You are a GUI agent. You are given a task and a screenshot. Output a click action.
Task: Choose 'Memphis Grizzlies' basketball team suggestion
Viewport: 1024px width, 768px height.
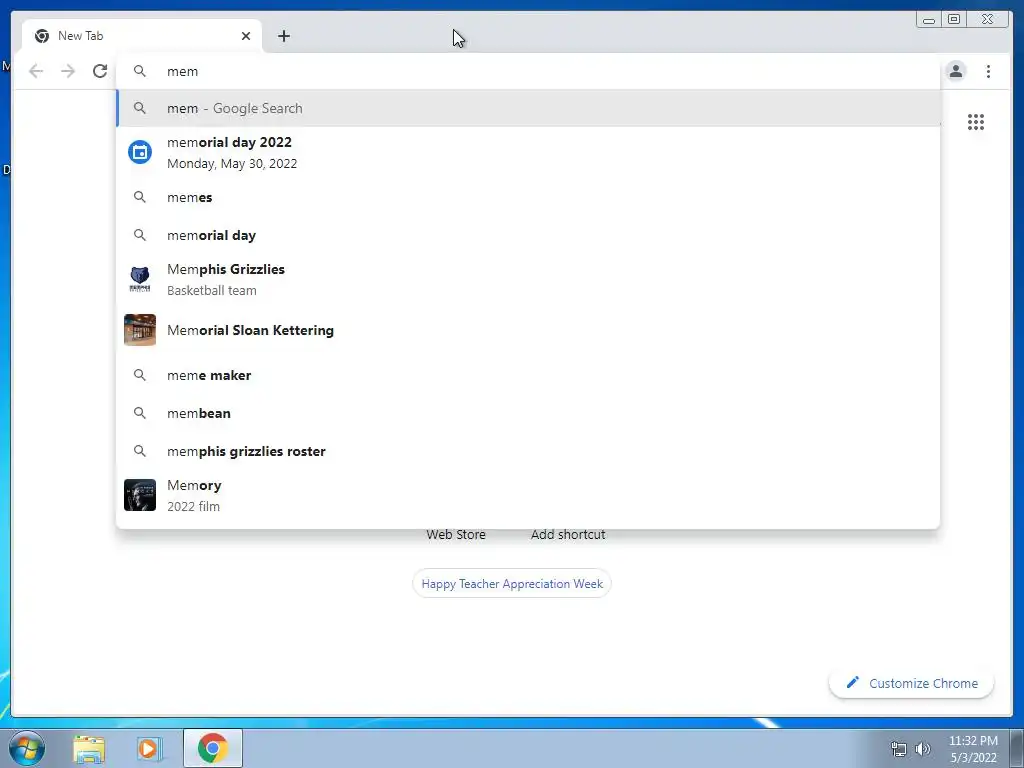click(x=528, y=280)
